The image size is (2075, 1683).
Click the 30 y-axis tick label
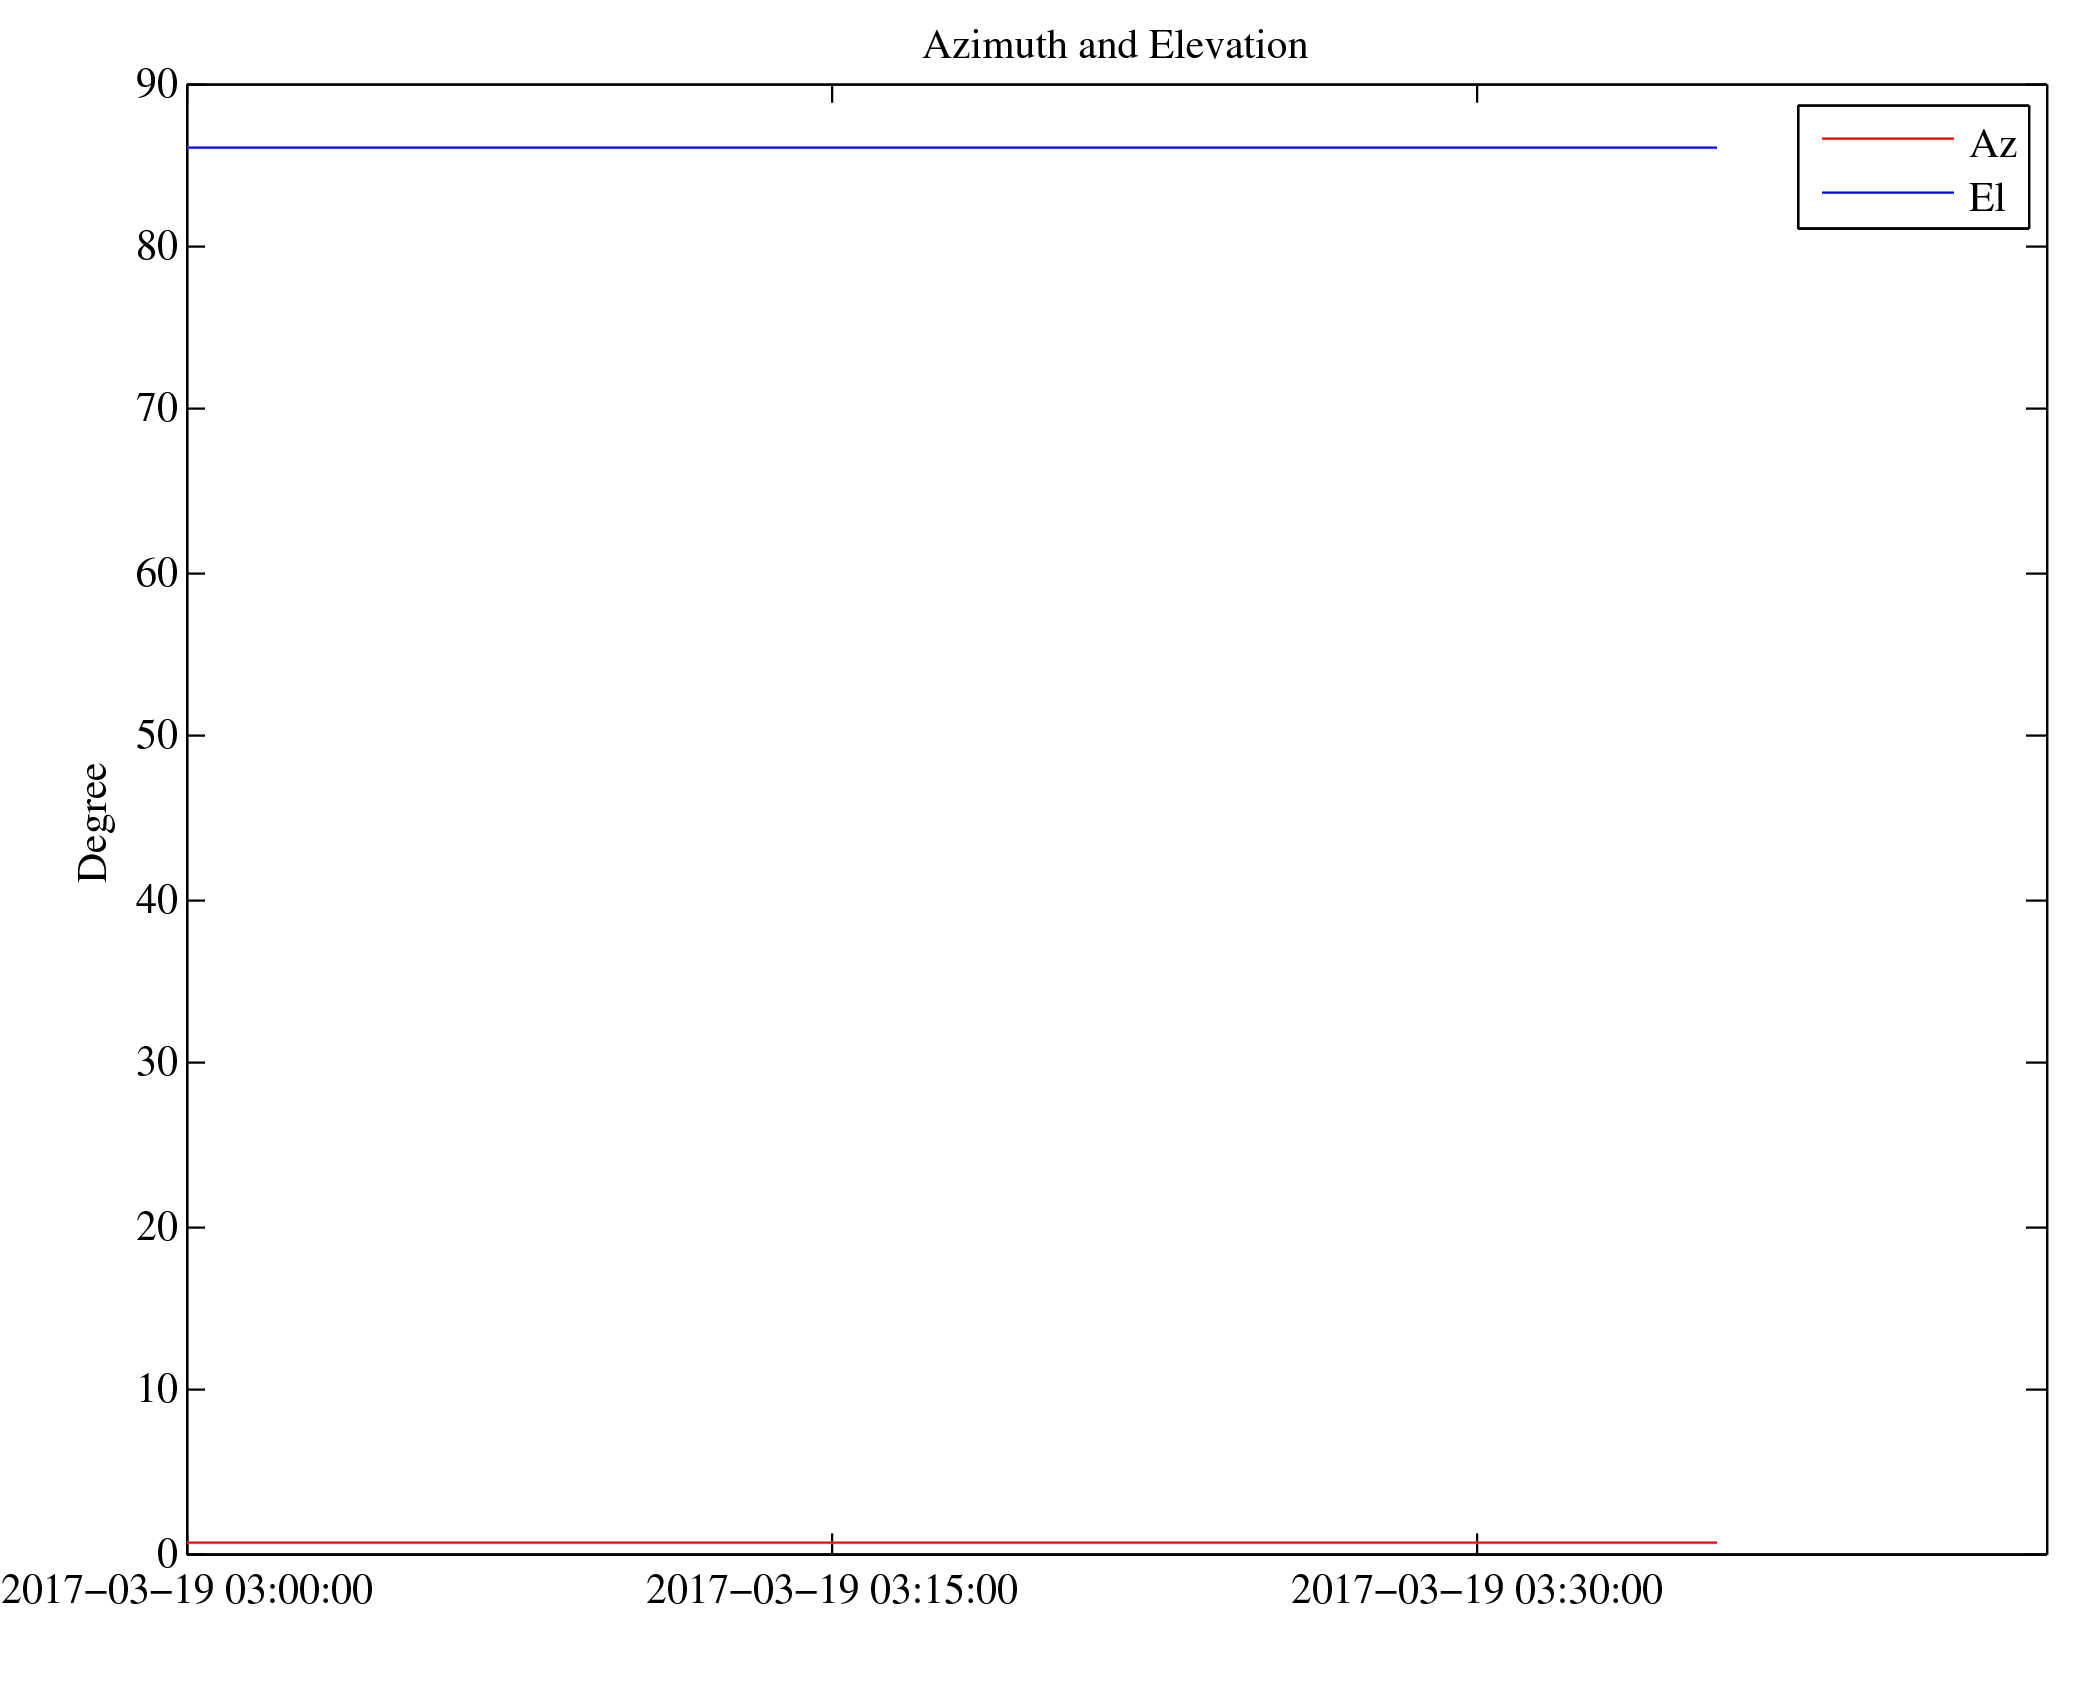[157, 1062]
